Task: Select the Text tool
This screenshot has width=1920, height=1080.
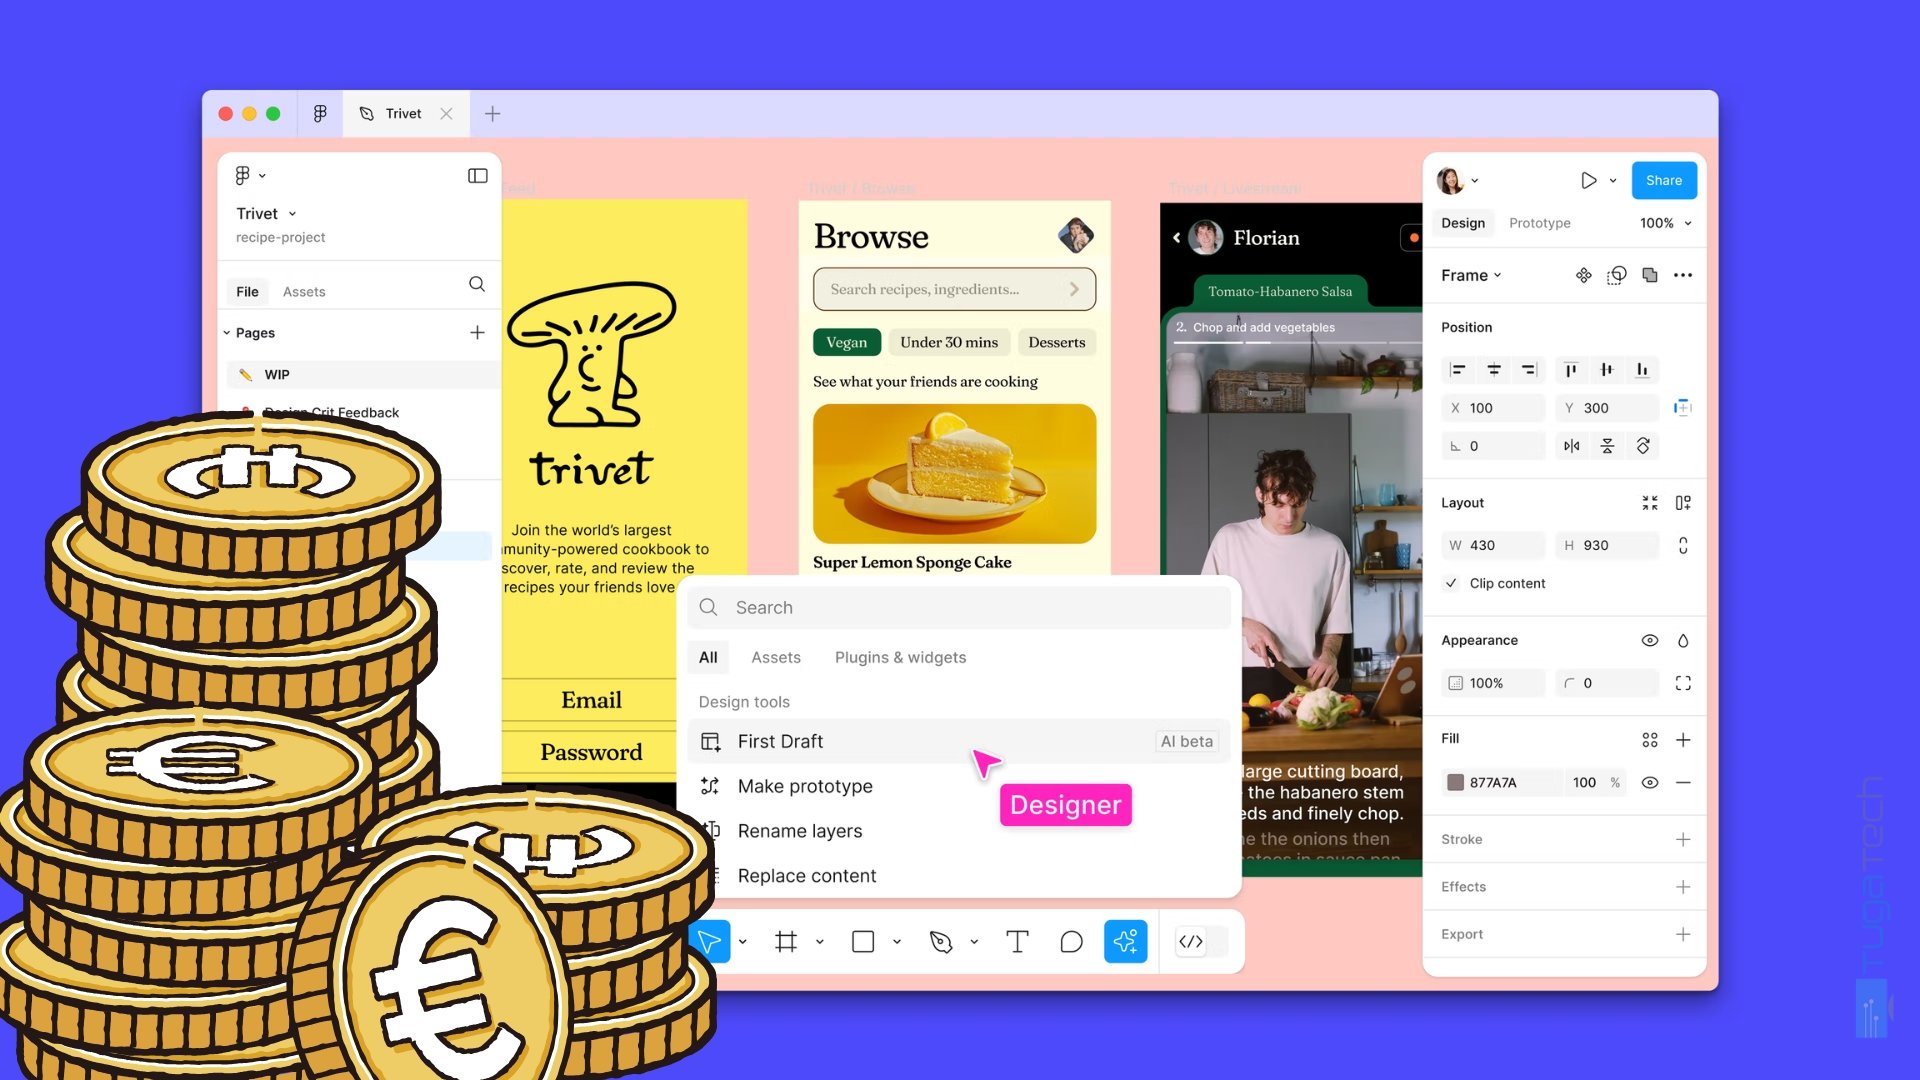Action: [1017, 942]
